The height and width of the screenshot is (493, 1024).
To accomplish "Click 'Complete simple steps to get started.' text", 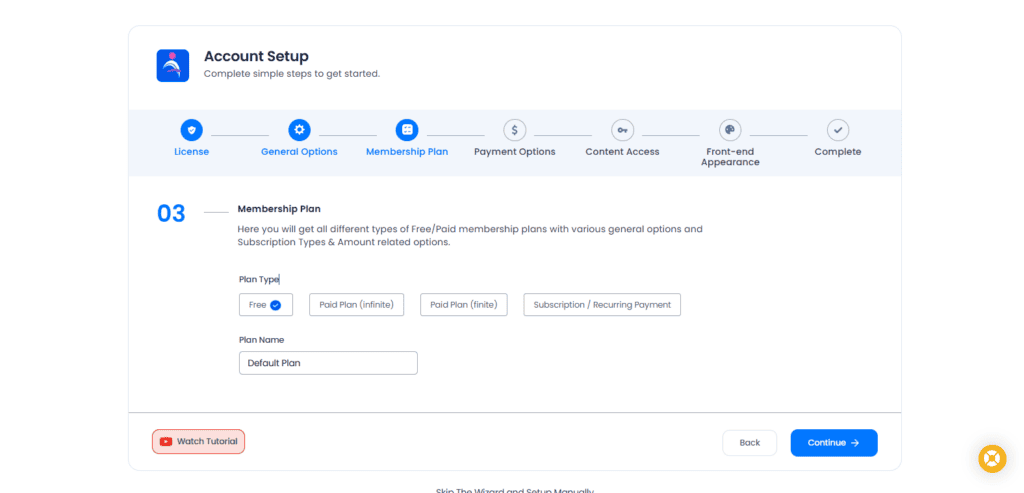I will click(x=292, y=74).
